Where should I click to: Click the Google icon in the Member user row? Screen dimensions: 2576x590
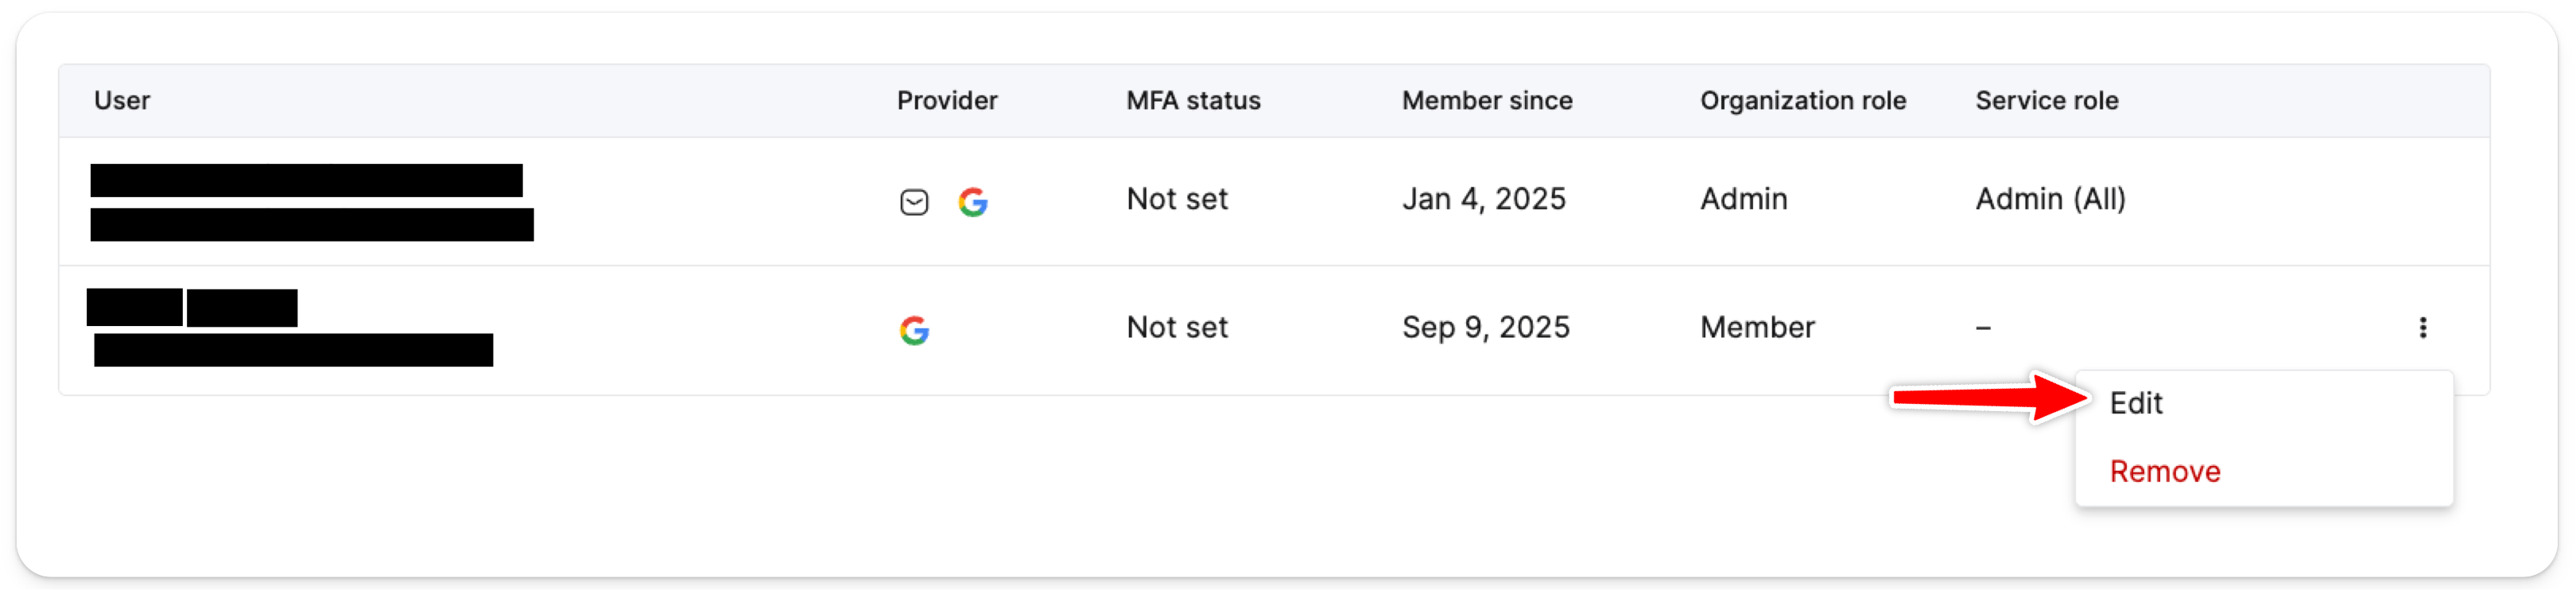point(914,330)
